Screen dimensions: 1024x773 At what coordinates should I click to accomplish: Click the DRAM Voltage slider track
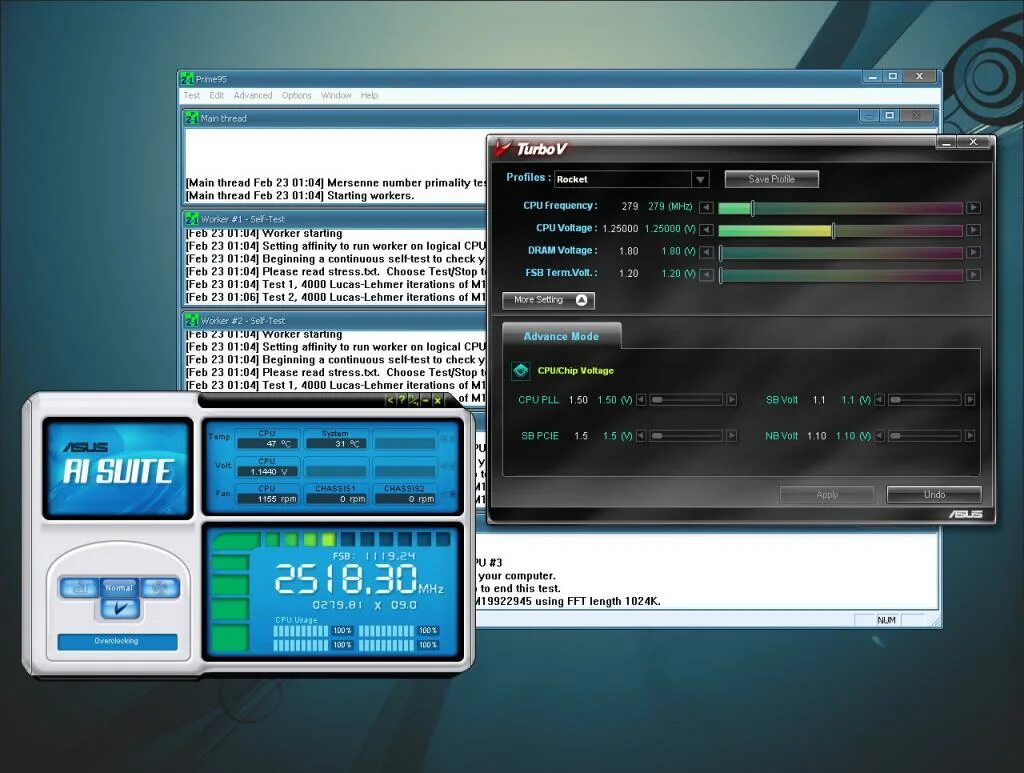pyautogui.click(x=840, y=252)
